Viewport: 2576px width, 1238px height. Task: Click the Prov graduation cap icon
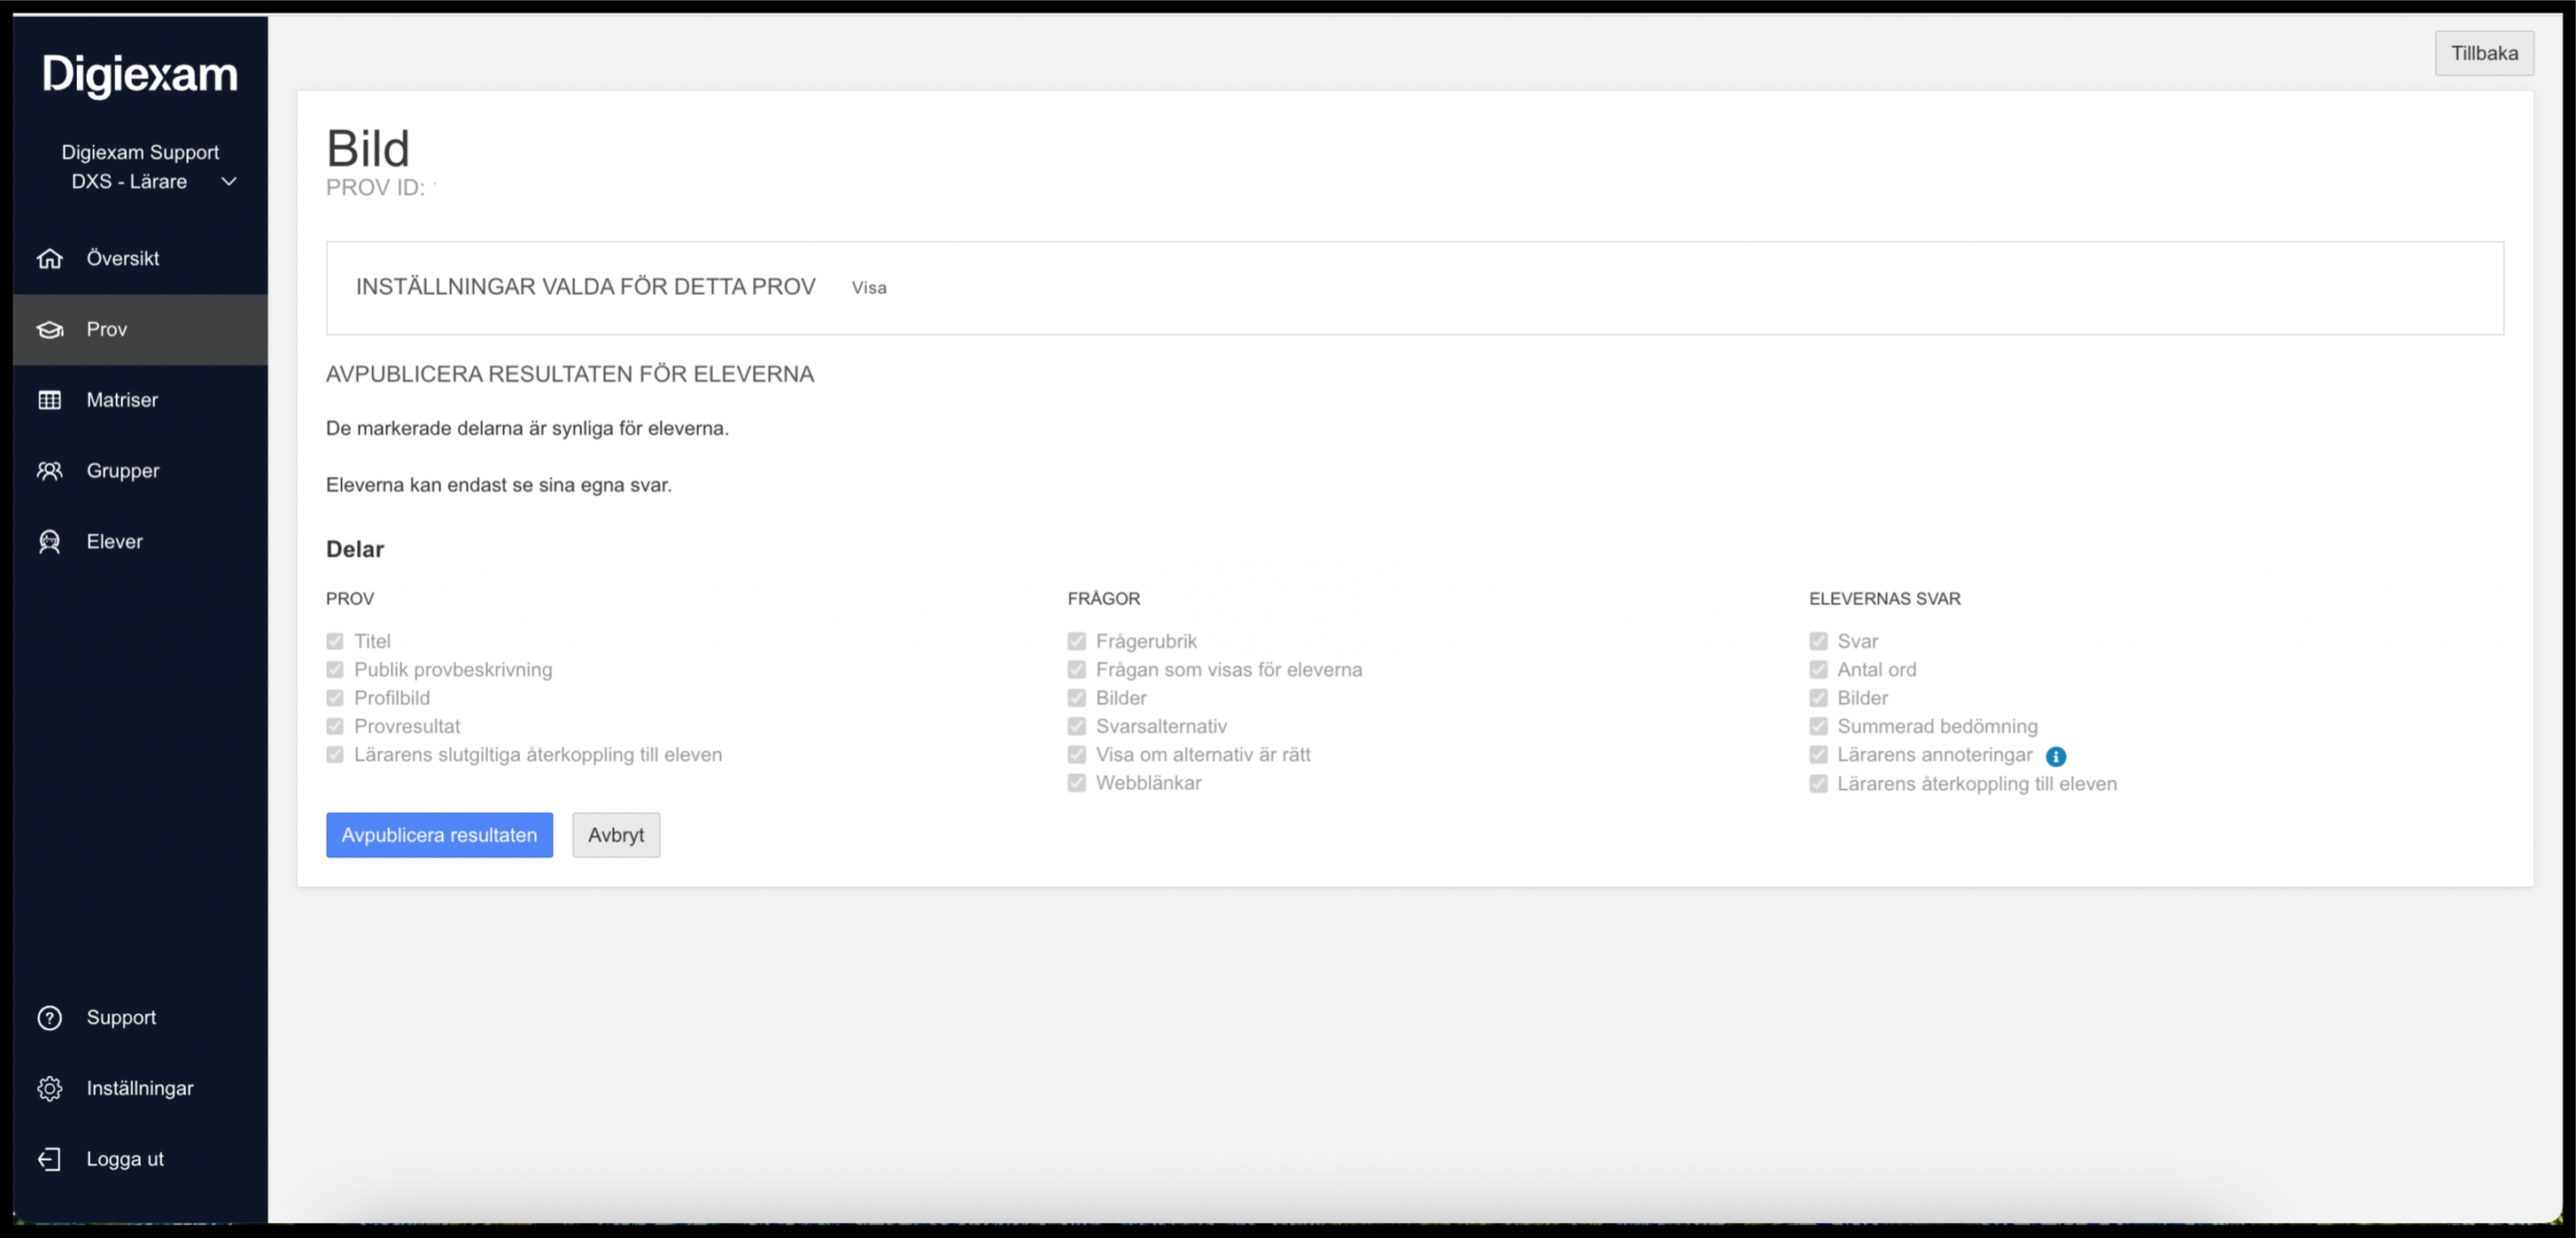click(x=50, y=330)
